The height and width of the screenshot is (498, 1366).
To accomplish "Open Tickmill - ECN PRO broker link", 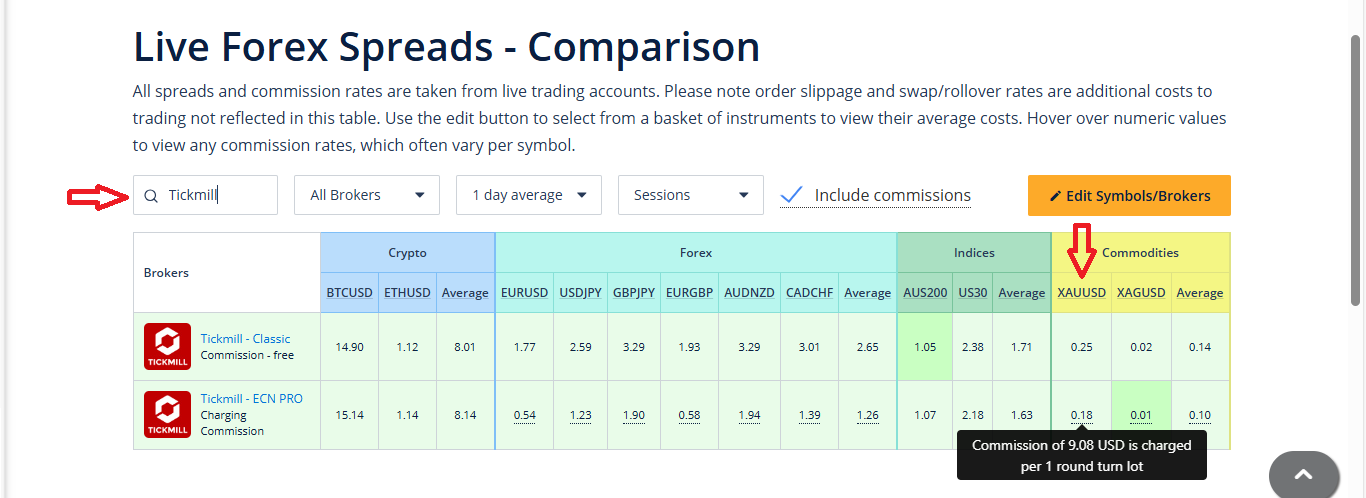I will tap(252, 398).
